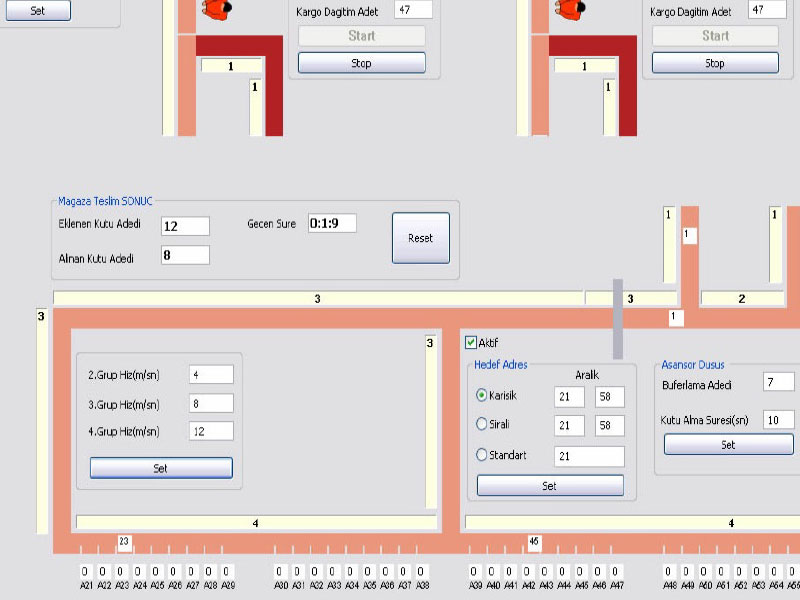Click the A21 counter box
Viewport: 800px width, 600px height.
pyautogui.click(x=86, y=572)
